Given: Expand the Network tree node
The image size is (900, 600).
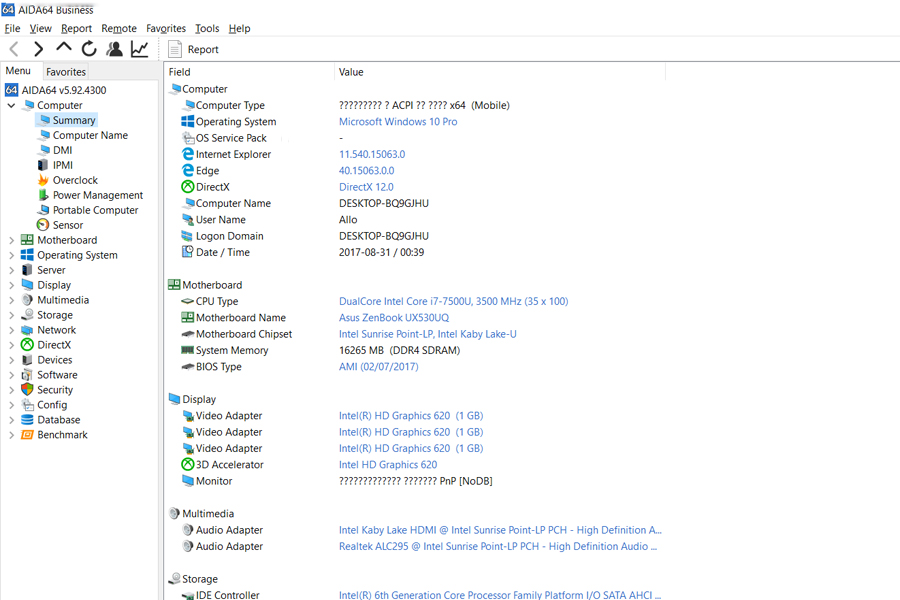Looking at the screenshot, I should (x=11, y=330).
